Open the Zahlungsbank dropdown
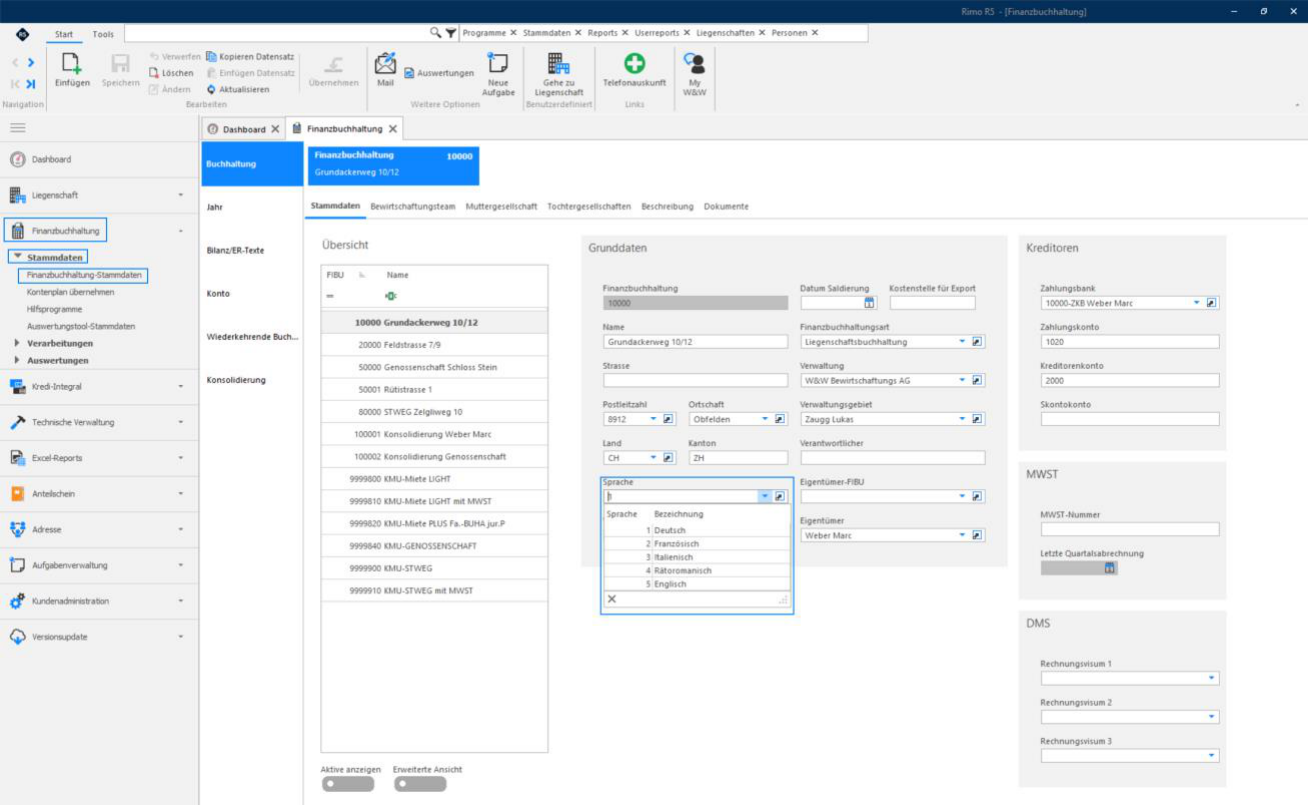This screenshot has height=805, width=1308. coord(1197,303)
